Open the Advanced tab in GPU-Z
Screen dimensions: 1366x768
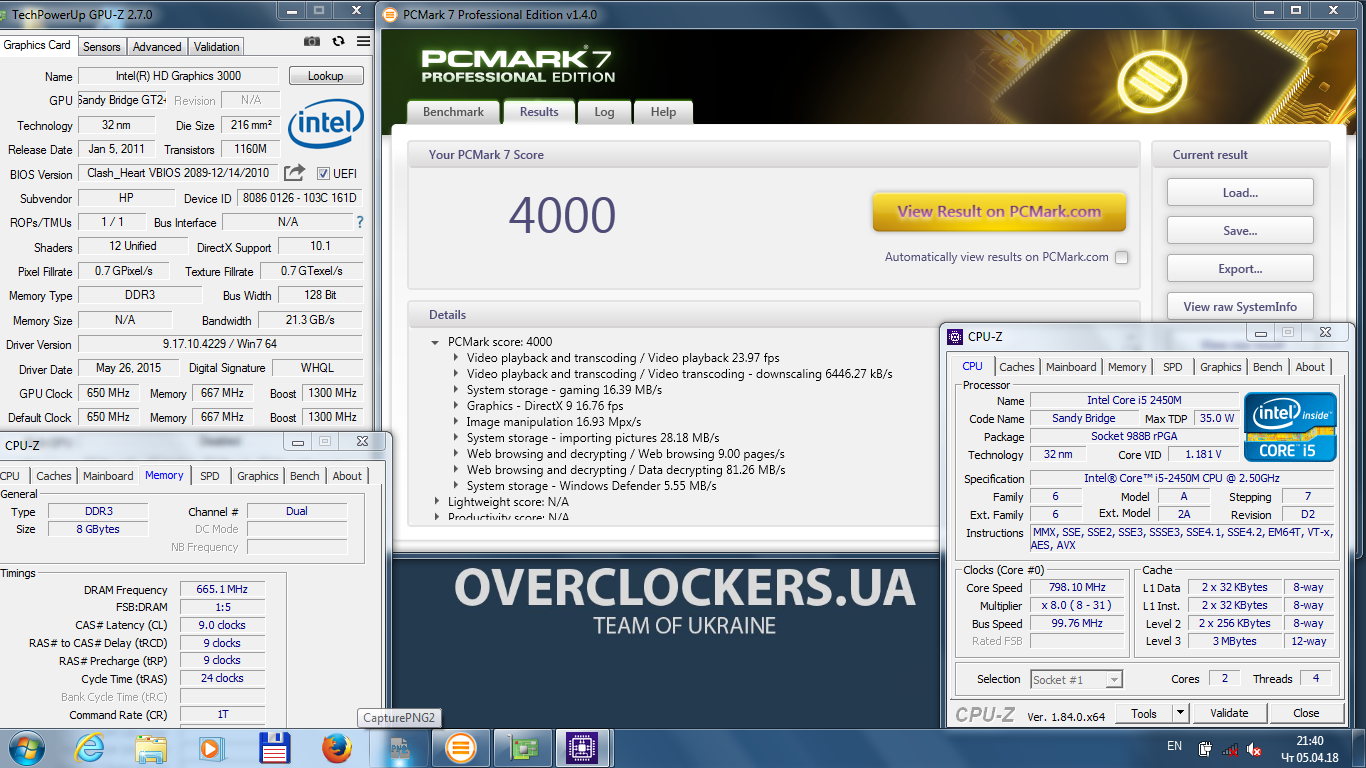[157, 47]
